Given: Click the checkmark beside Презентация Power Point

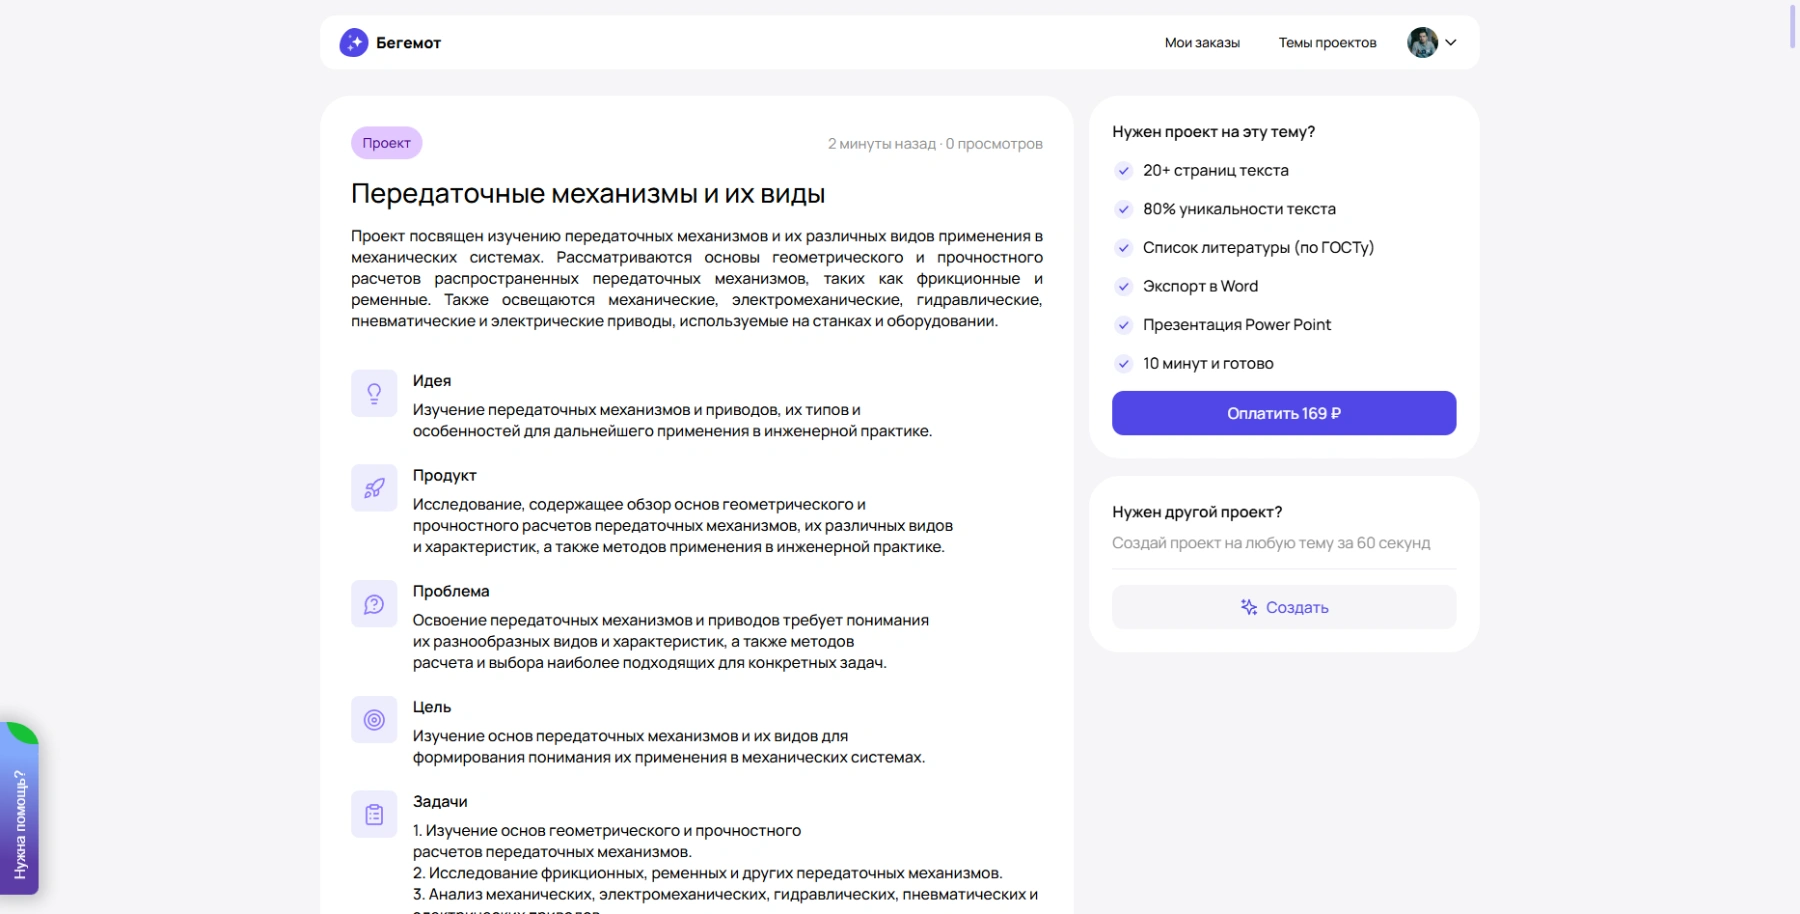Looking at the screenshot, I should (1122, 324).
